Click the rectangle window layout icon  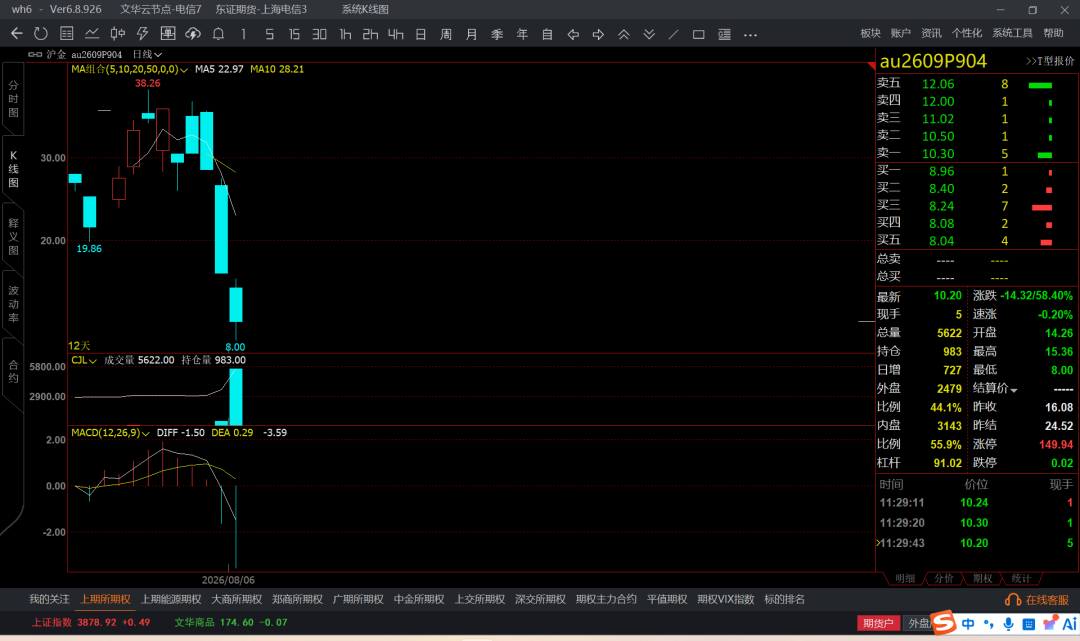[698, 34]
